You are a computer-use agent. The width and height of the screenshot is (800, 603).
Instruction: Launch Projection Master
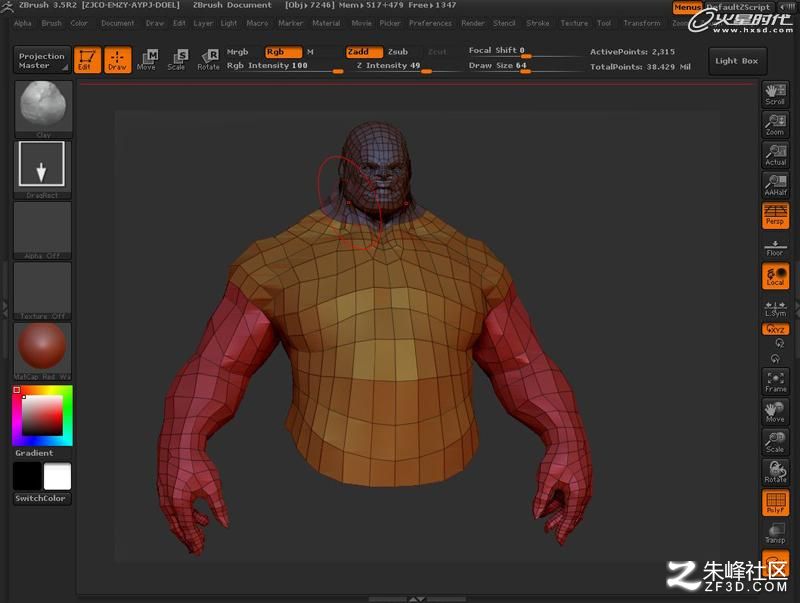click(42, 60)
